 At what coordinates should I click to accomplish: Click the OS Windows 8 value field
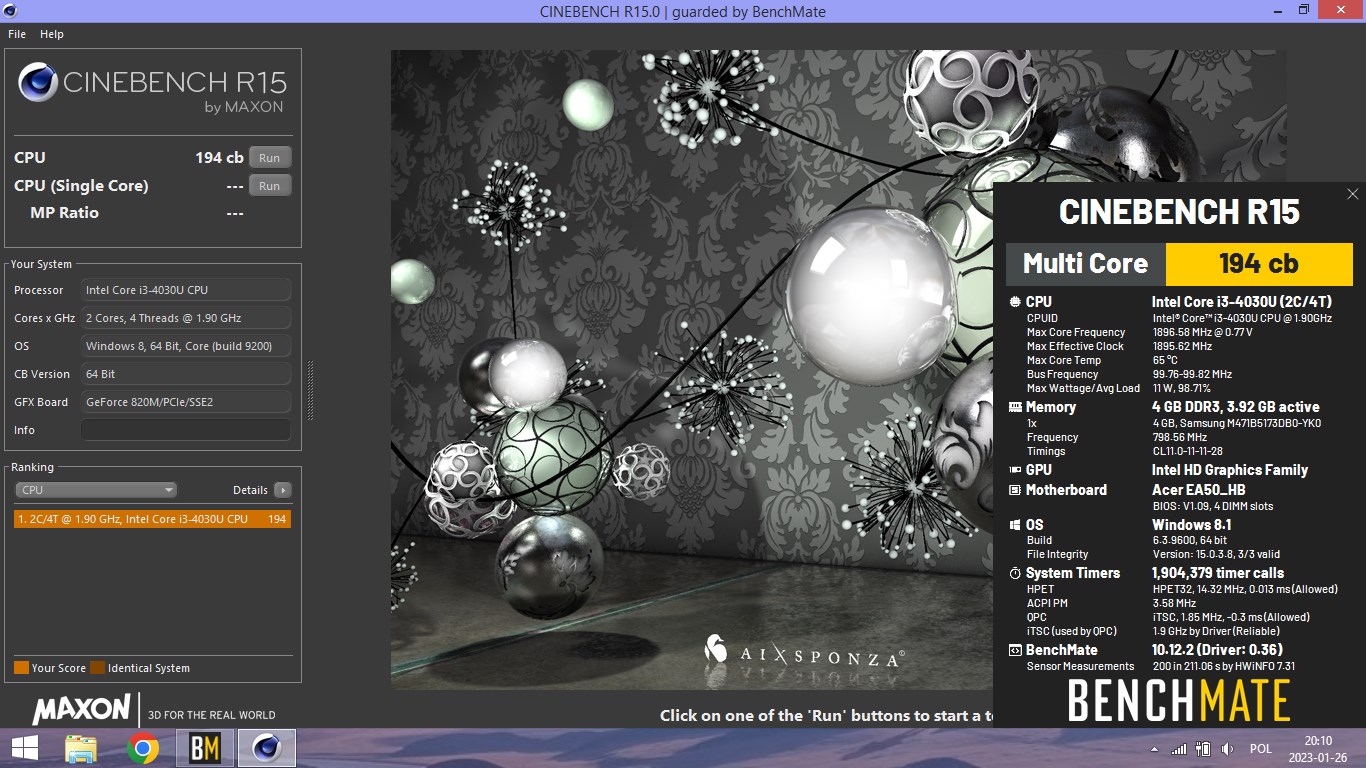186,346
